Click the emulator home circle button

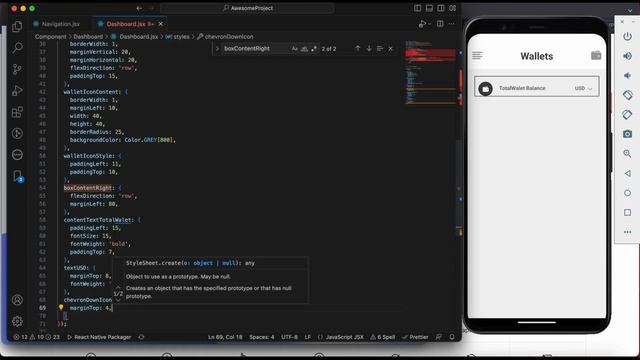[627, 193]
